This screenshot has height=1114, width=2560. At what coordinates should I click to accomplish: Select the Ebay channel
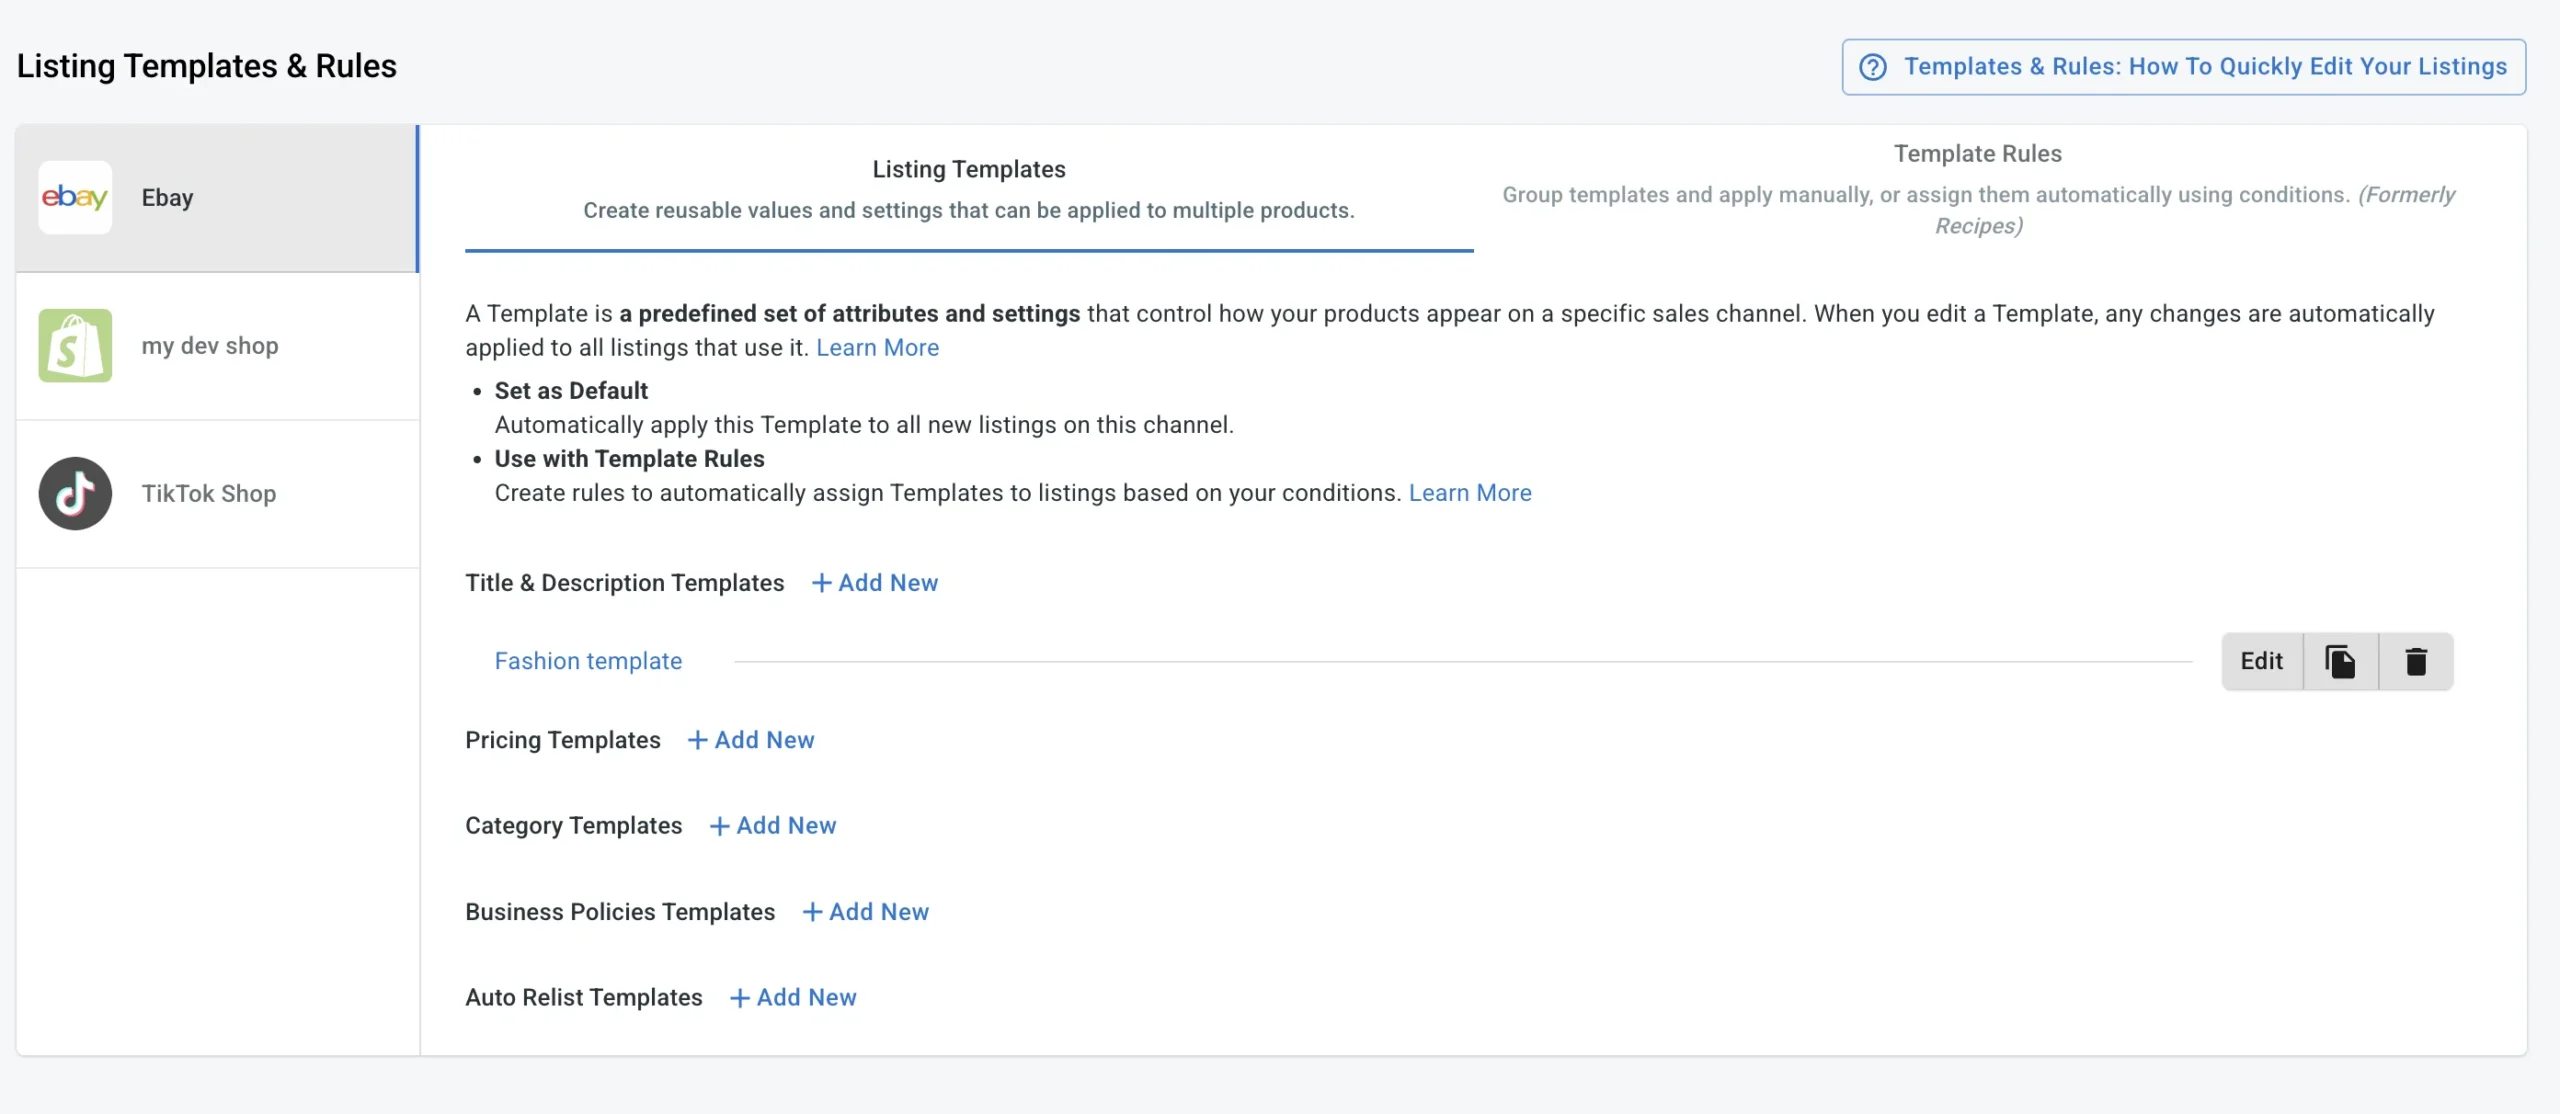tap(217, 198)
